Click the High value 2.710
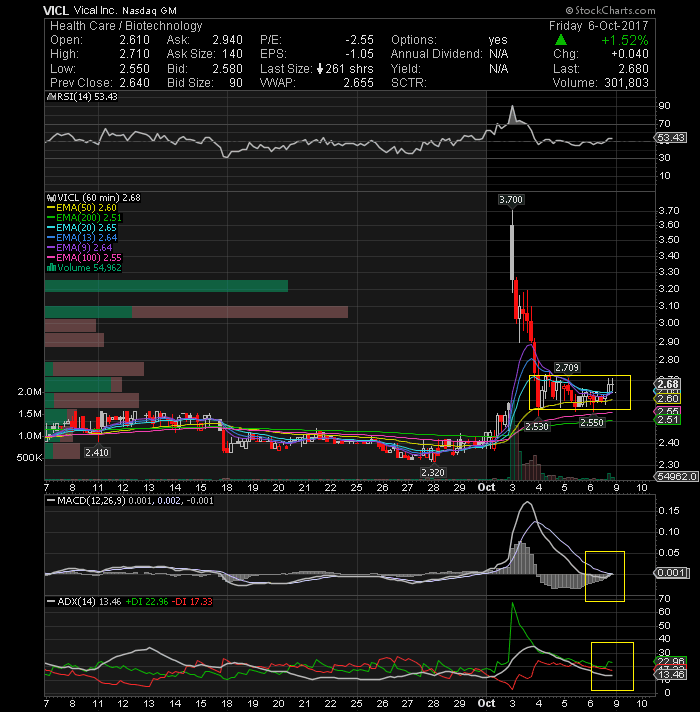The width and height of the screenshot is (700, 712). (x=134, y=54)
